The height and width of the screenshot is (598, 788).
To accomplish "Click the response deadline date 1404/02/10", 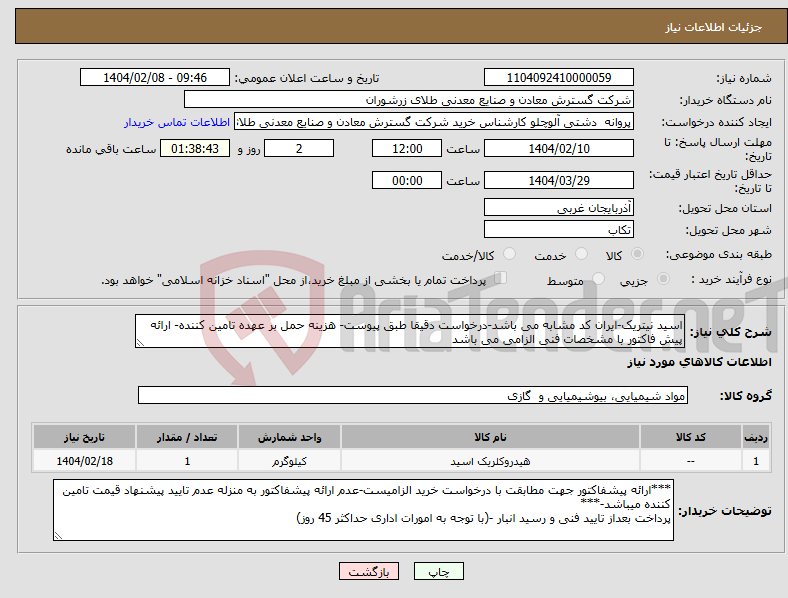I will tap(558, 148).
